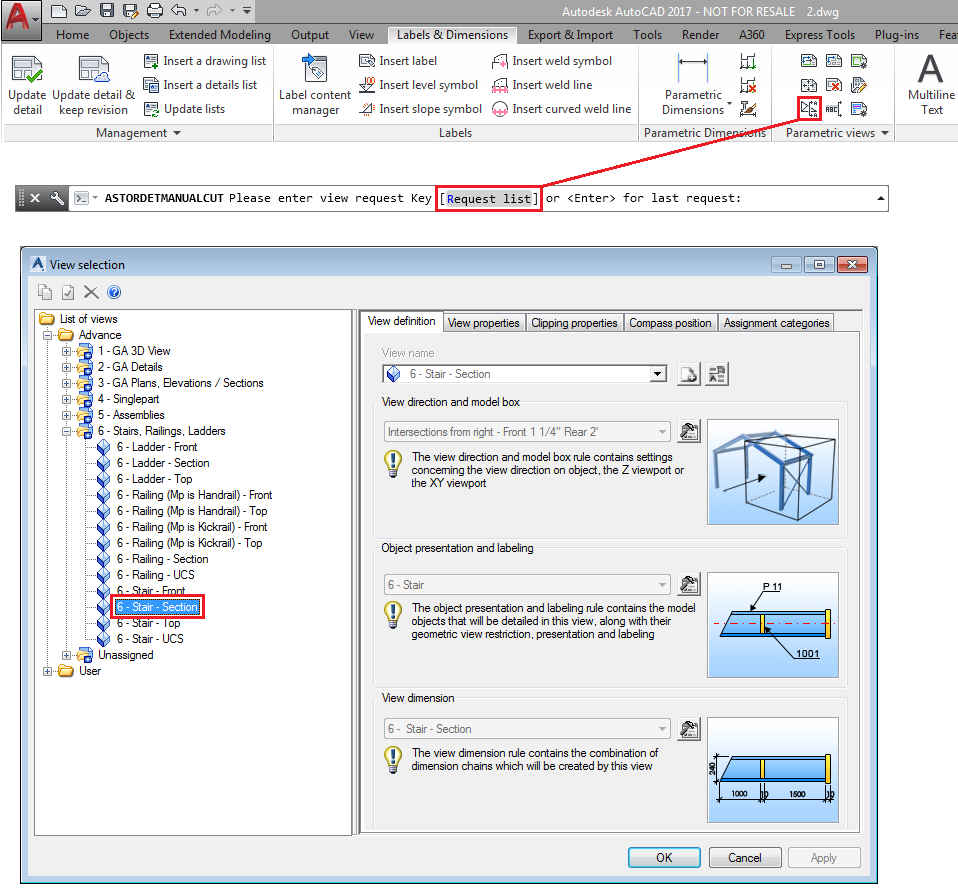Expand the 1 - GA 3D View node

tap(66, 351)
